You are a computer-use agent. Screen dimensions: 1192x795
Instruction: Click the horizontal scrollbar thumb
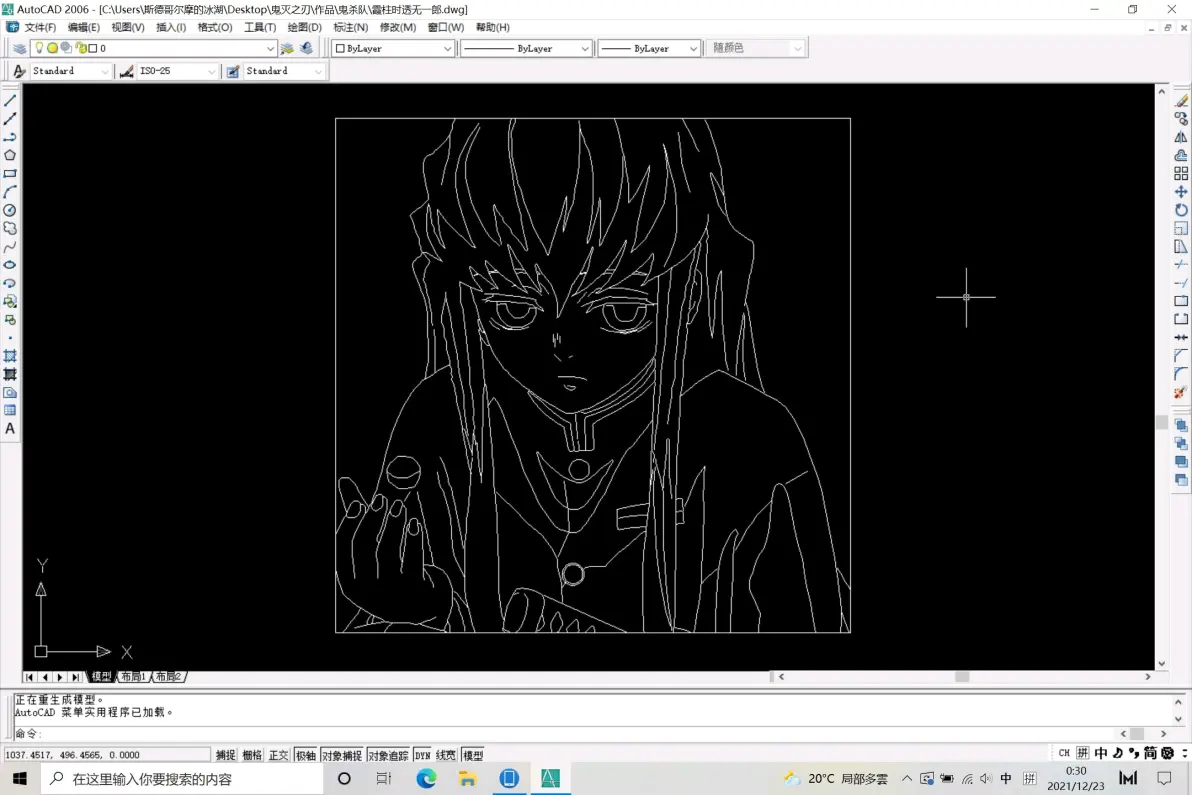tap(962, 676)
